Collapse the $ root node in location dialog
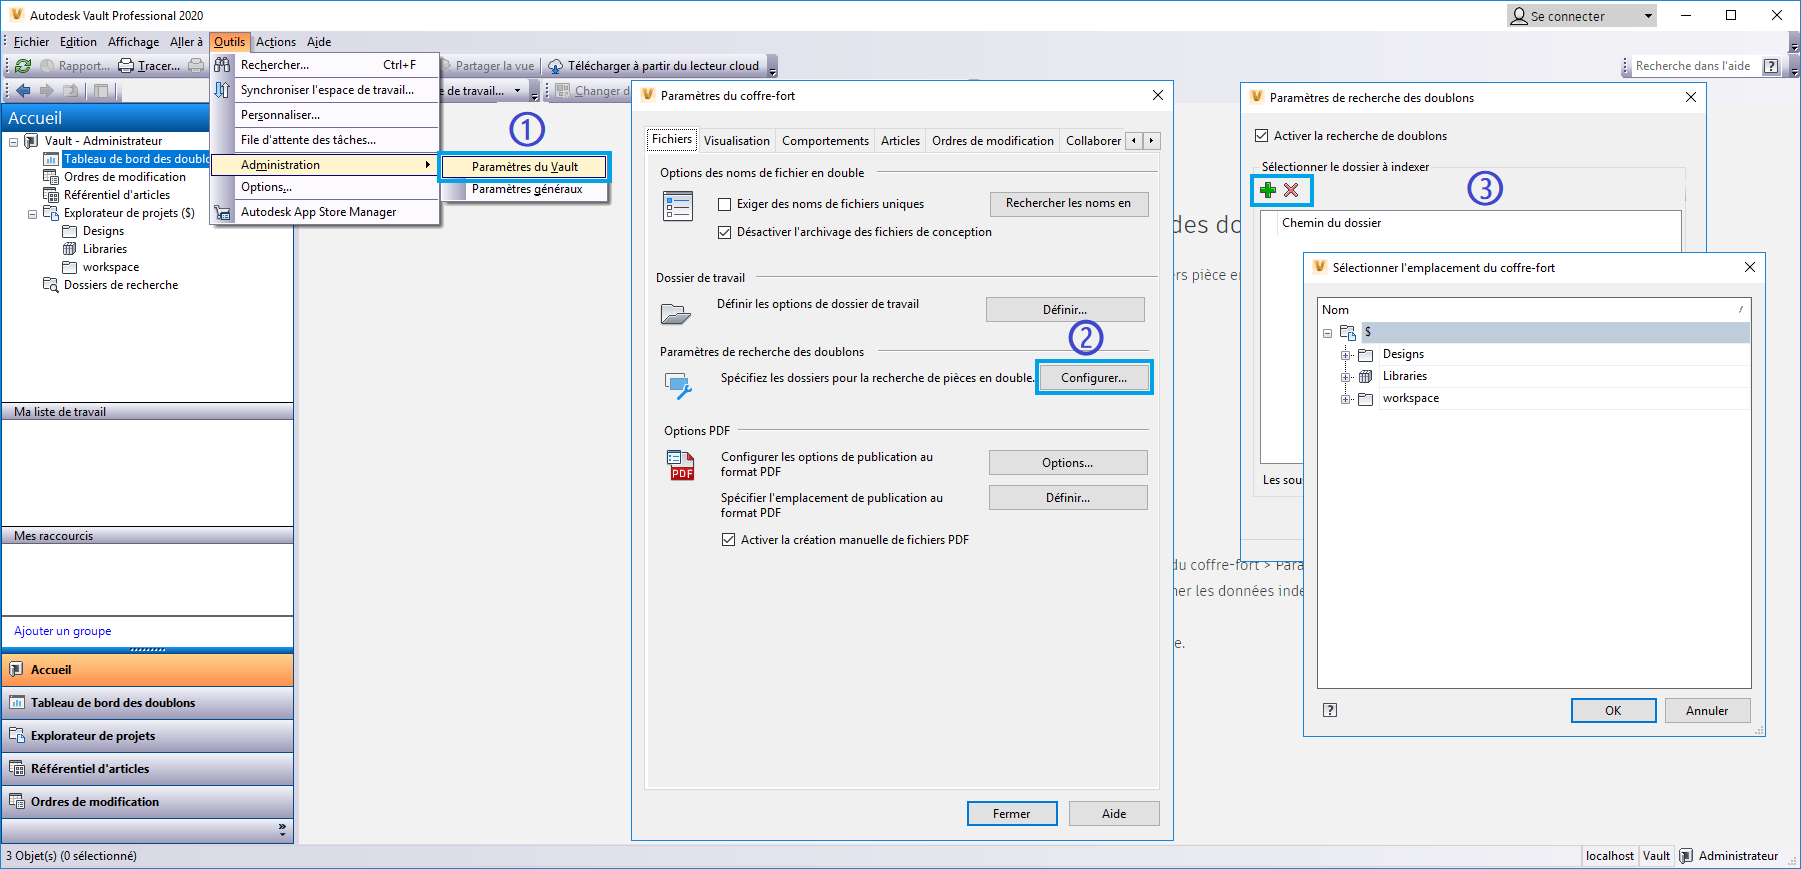 [x=1328, y=333]
